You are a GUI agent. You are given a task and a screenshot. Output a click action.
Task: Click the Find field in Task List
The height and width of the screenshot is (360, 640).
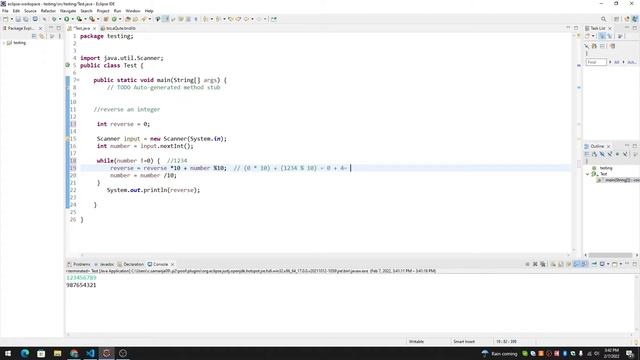tap(596, 62)
